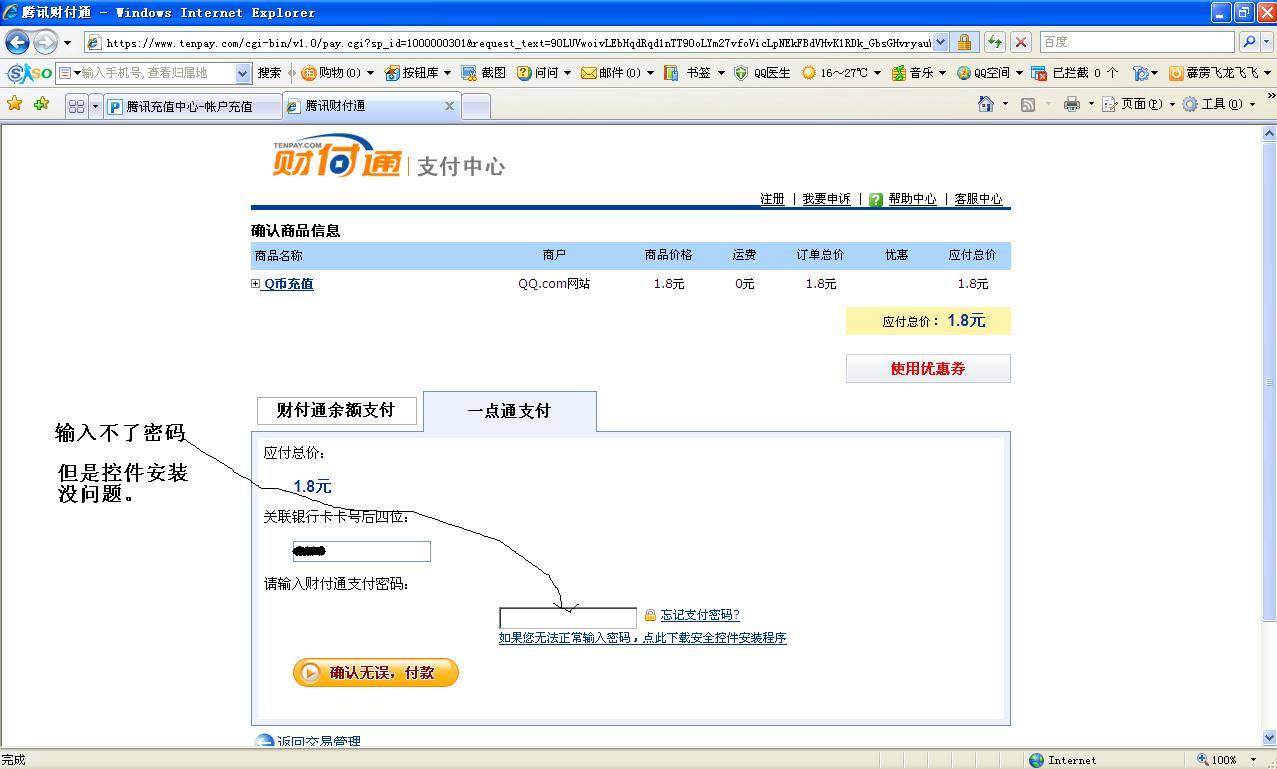
Task: Focus the 百度 search box
Action: (1137, 42)
